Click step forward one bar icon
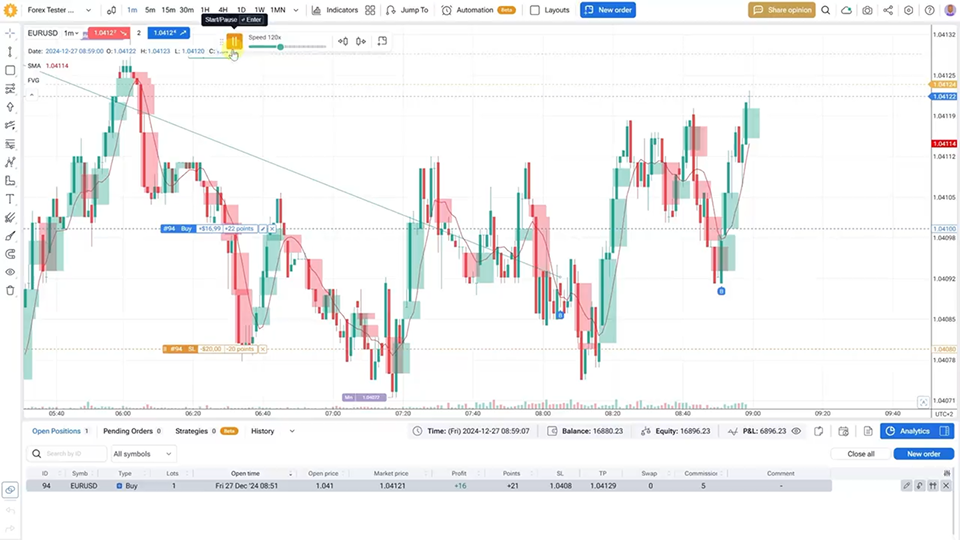 tap(361, 41)
